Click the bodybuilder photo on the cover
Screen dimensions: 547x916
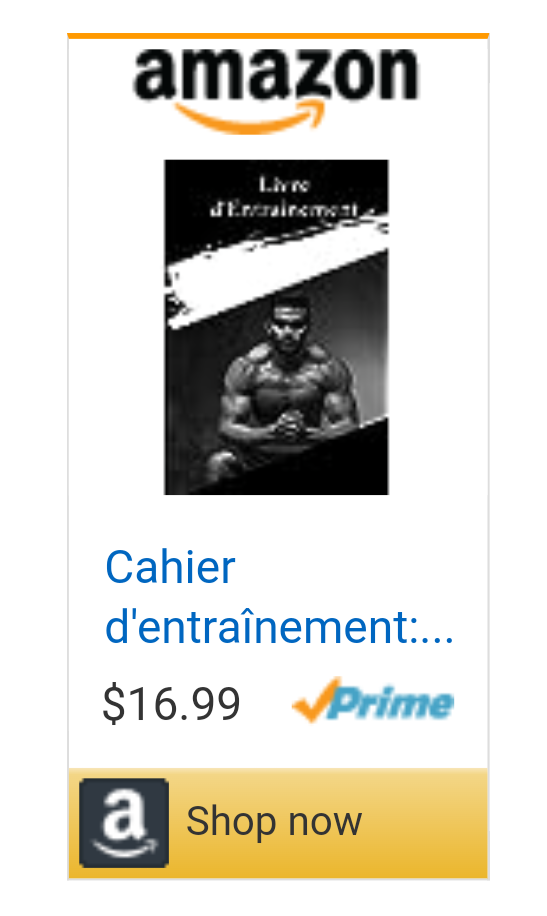click(x=284, y=386)
